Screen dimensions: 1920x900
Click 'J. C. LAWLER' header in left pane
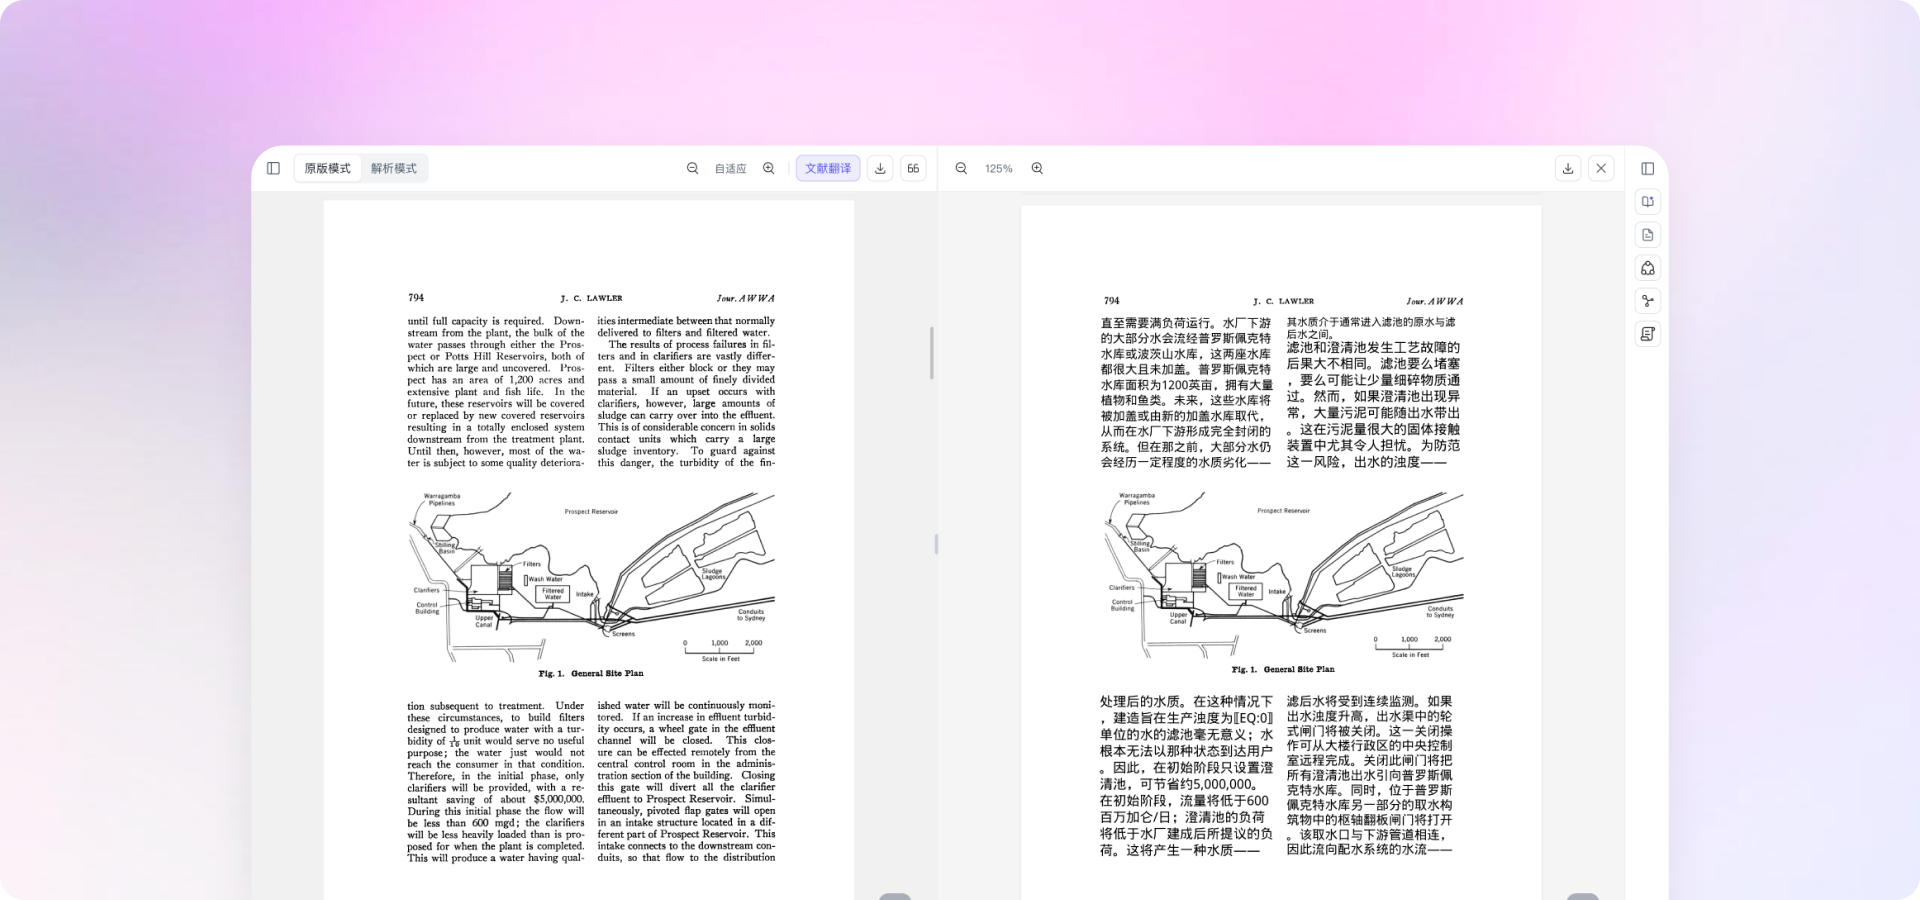pos(591,298)
